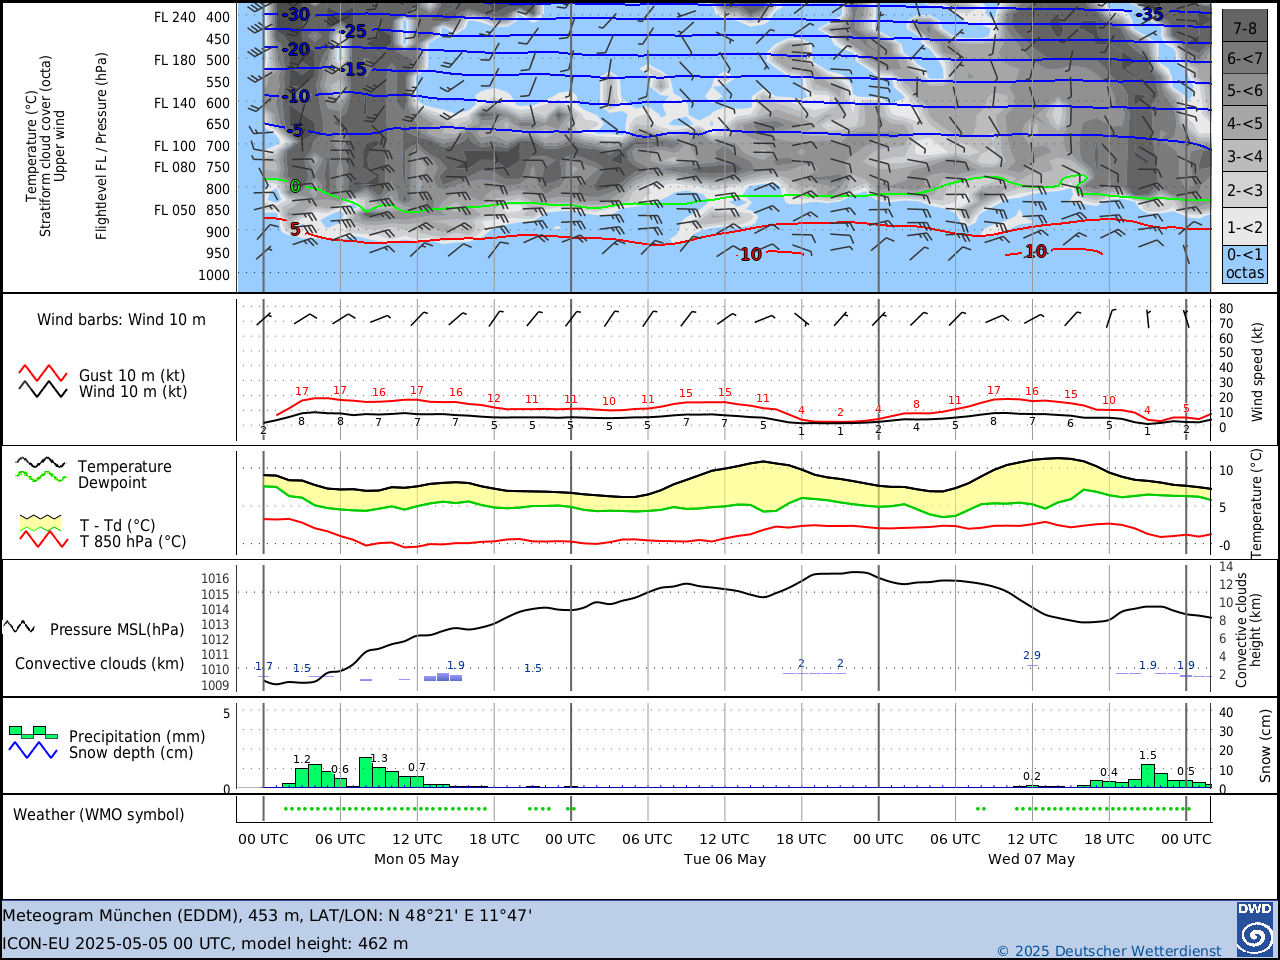Click the 1000 hPa pressure level label

(213, 275)
